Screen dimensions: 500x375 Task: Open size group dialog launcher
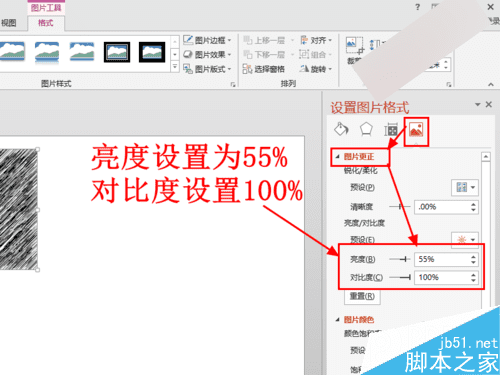(449, 84)
